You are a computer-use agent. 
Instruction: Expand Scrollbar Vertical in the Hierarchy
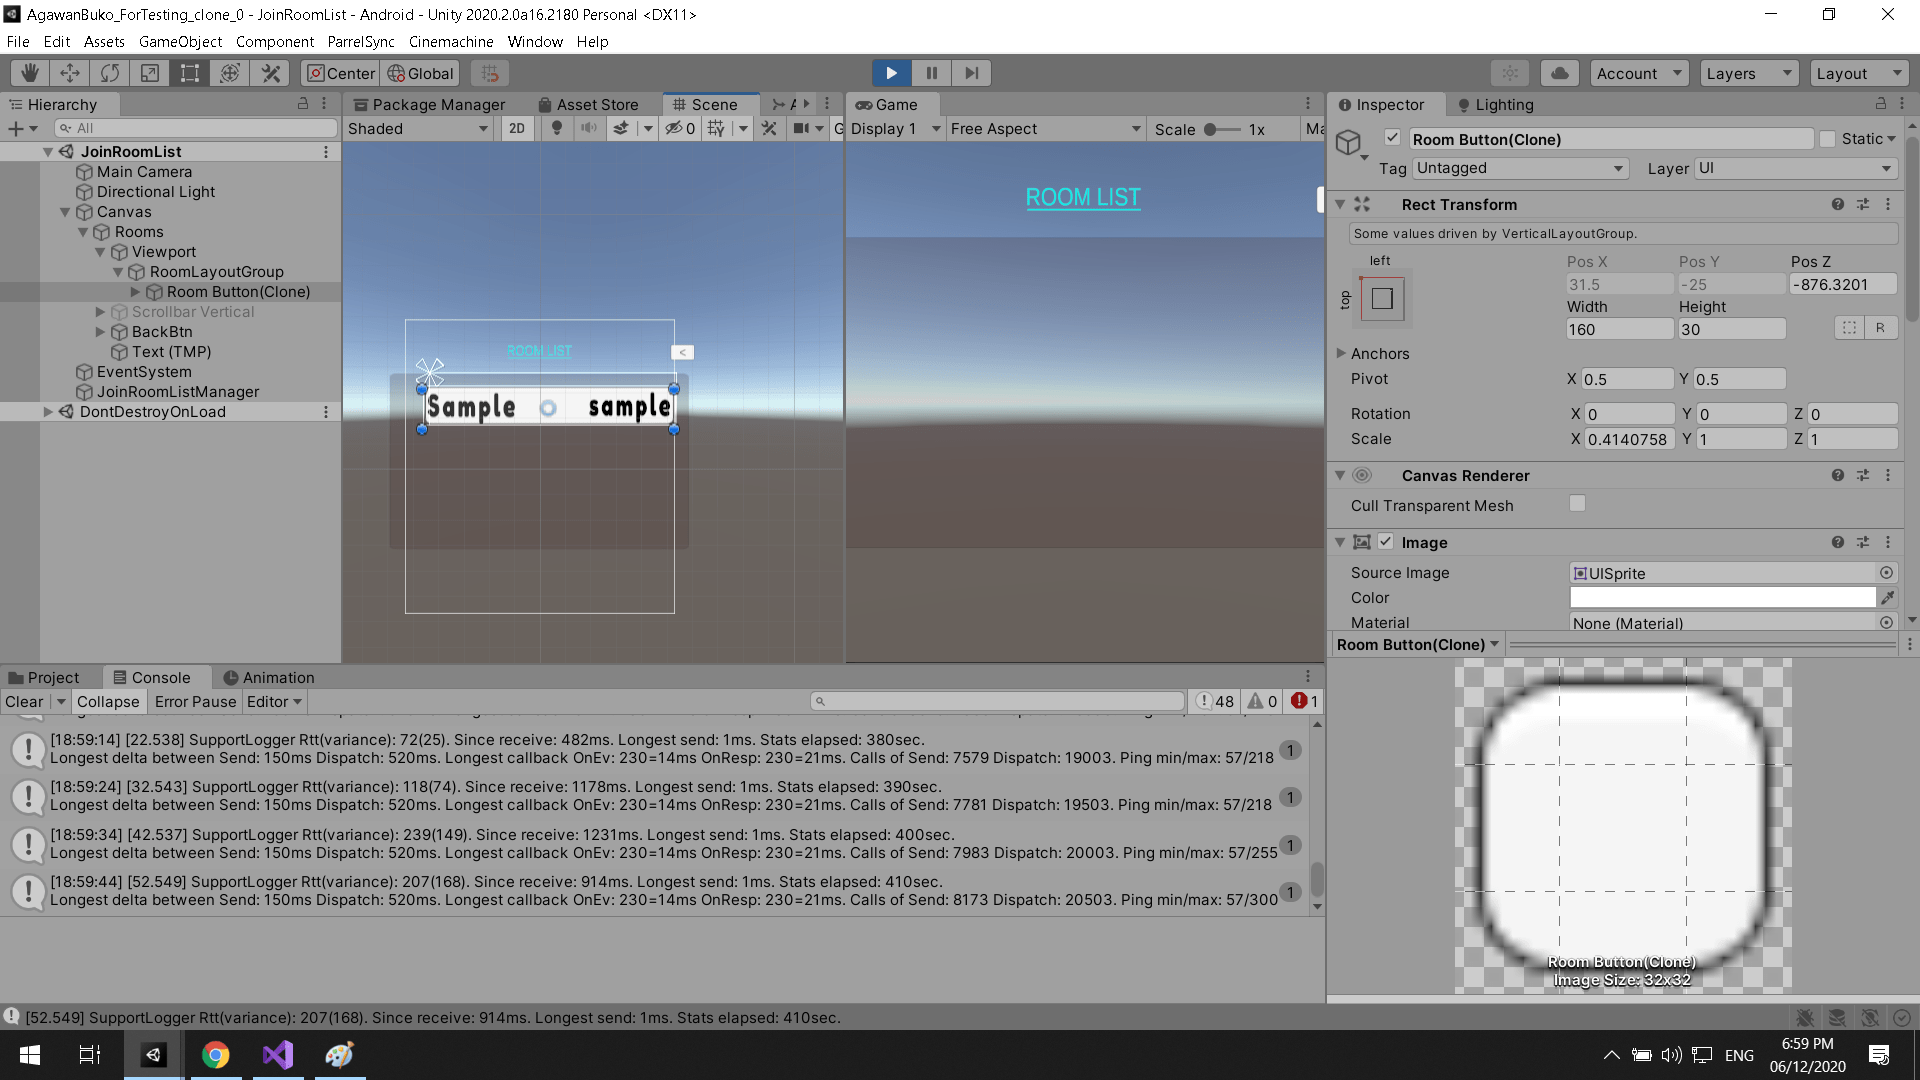pos(100,312)
